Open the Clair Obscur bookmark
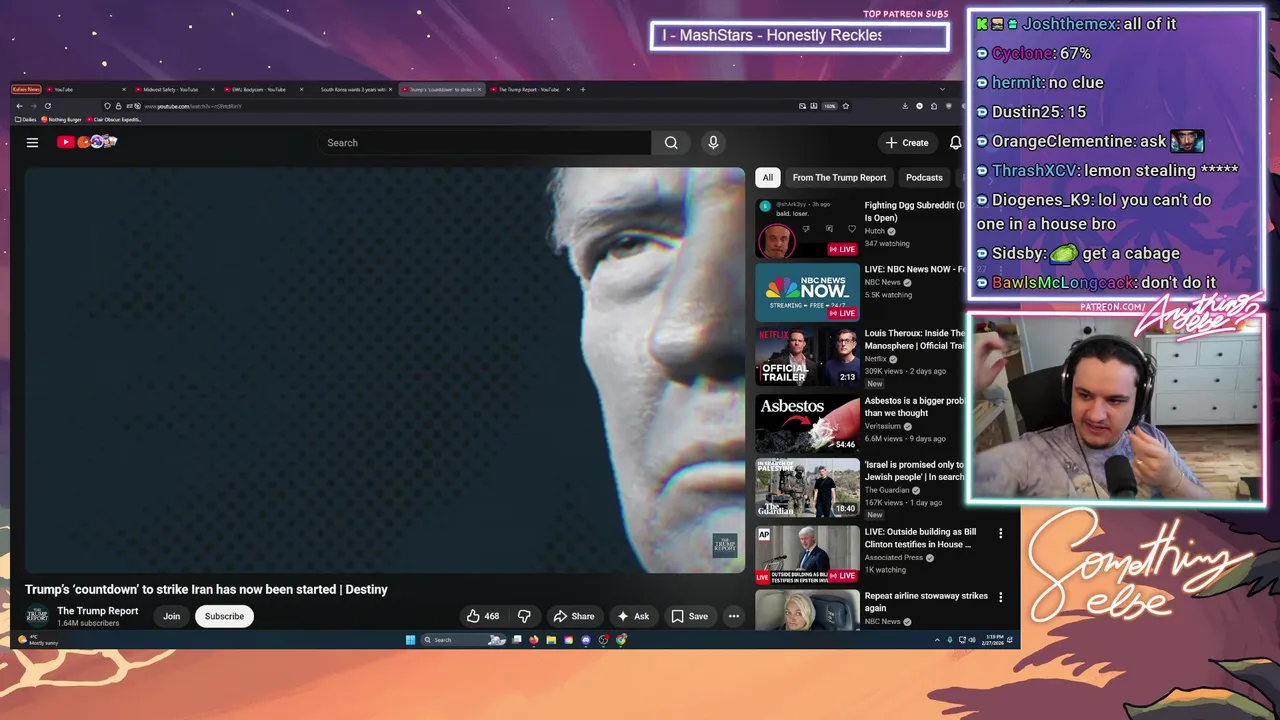This screenshot has height=720, width=1280. tap(116, 120)
